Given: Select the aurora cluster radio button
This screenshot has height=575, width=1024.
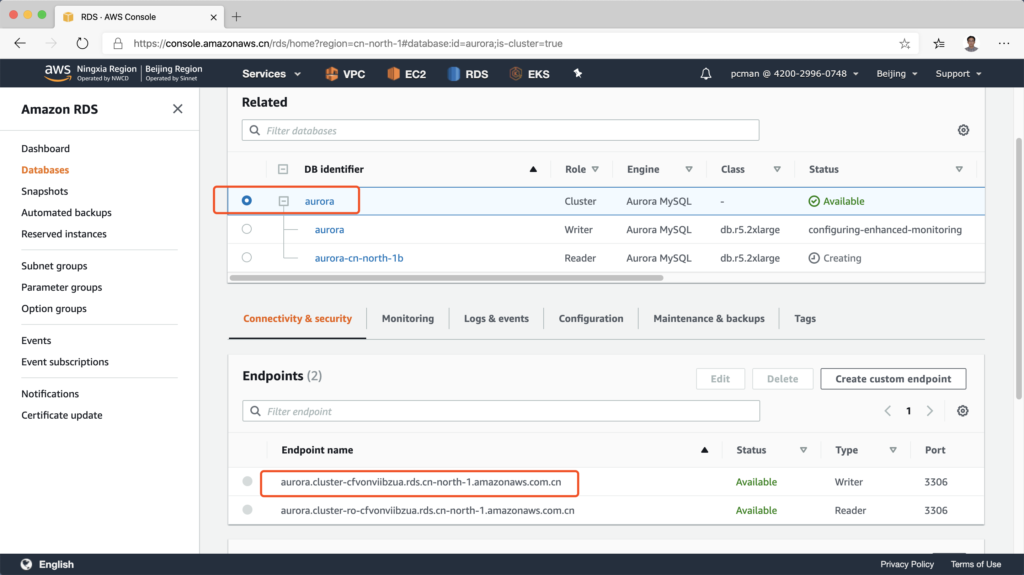Looking at the screenshot, I should 247,201.
